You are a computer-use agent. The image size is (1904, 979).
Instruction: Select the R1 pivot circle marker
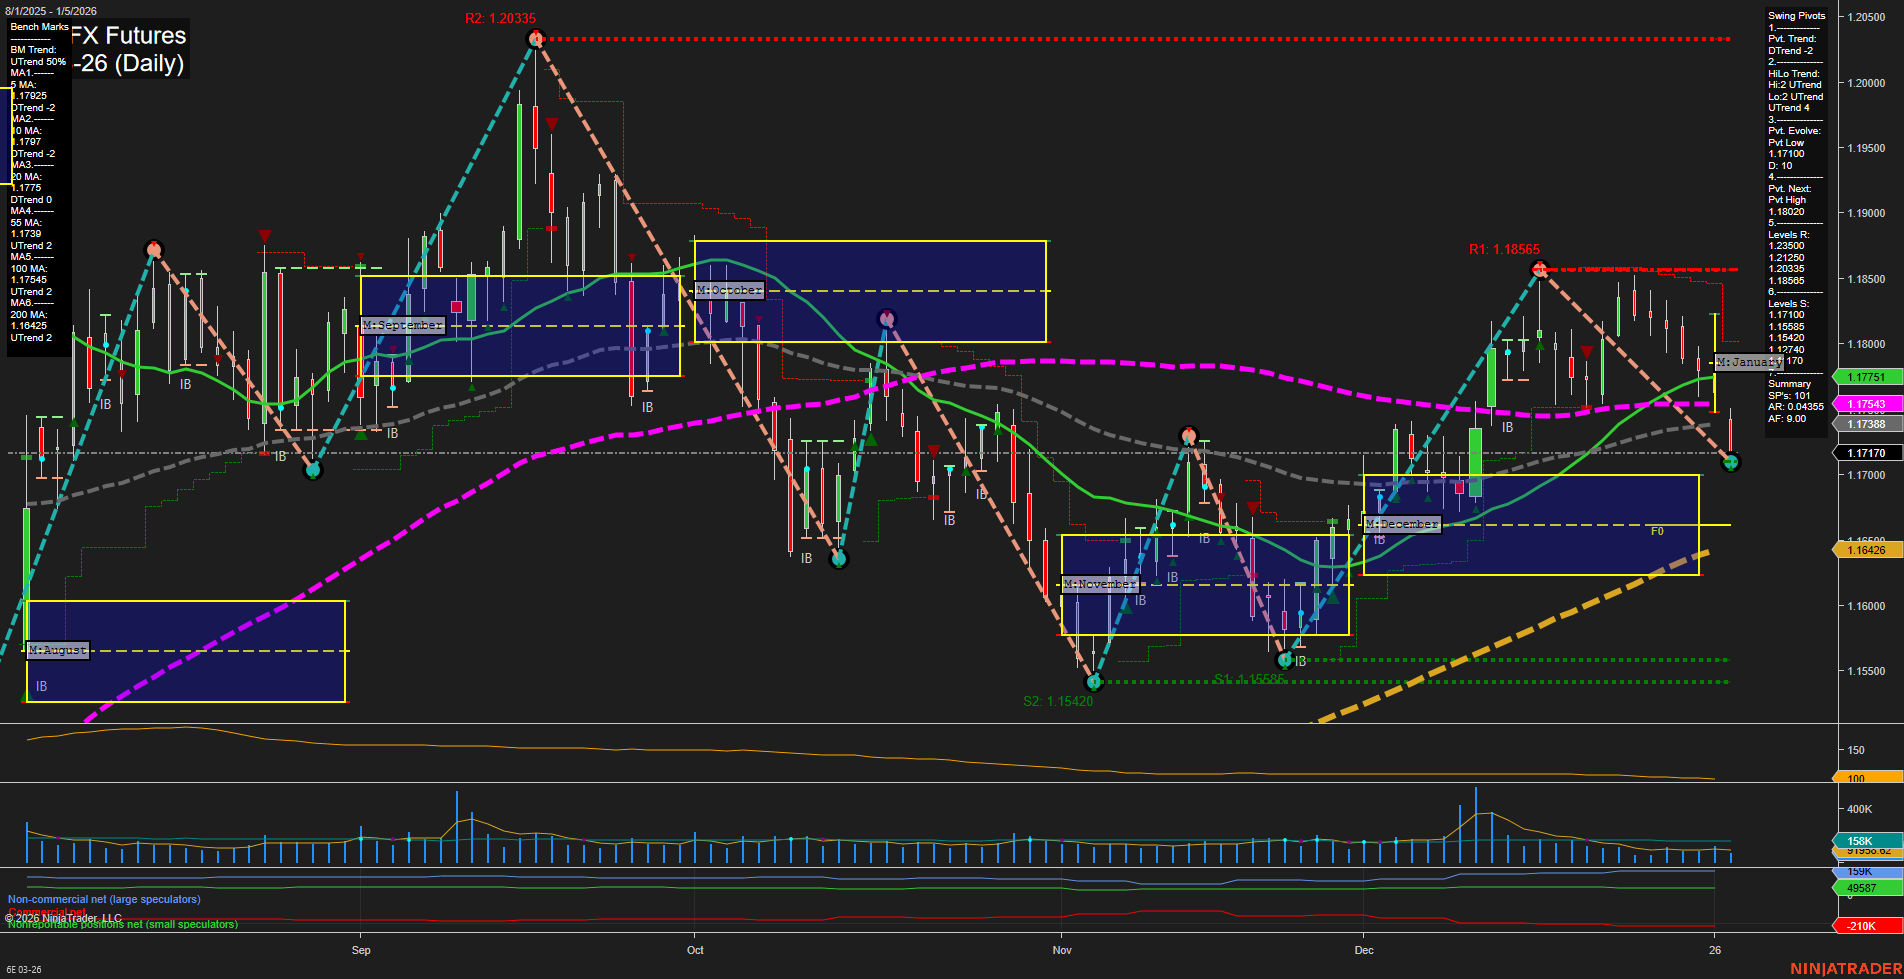(x=1538, y=269)
